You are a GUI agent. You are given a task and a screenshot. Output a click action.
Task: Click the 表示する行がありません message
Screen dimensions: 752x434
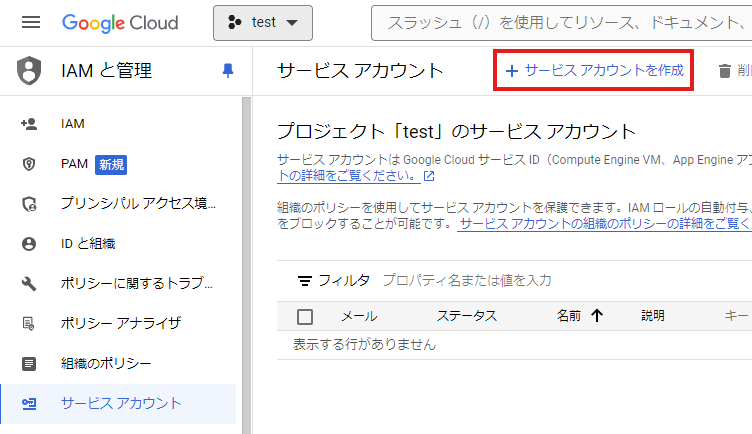[x=364, y=344]
